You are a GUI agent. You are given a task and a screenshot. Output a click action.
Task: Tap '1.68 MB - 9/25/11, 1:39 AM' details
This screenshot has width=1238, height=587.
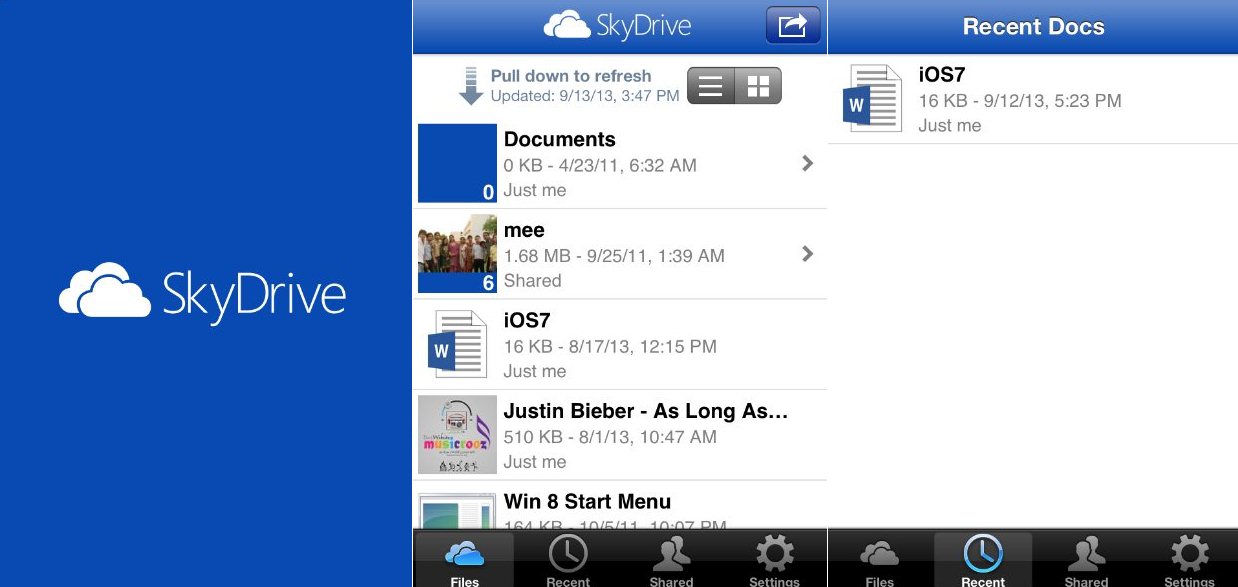click(x=614, y=256)
